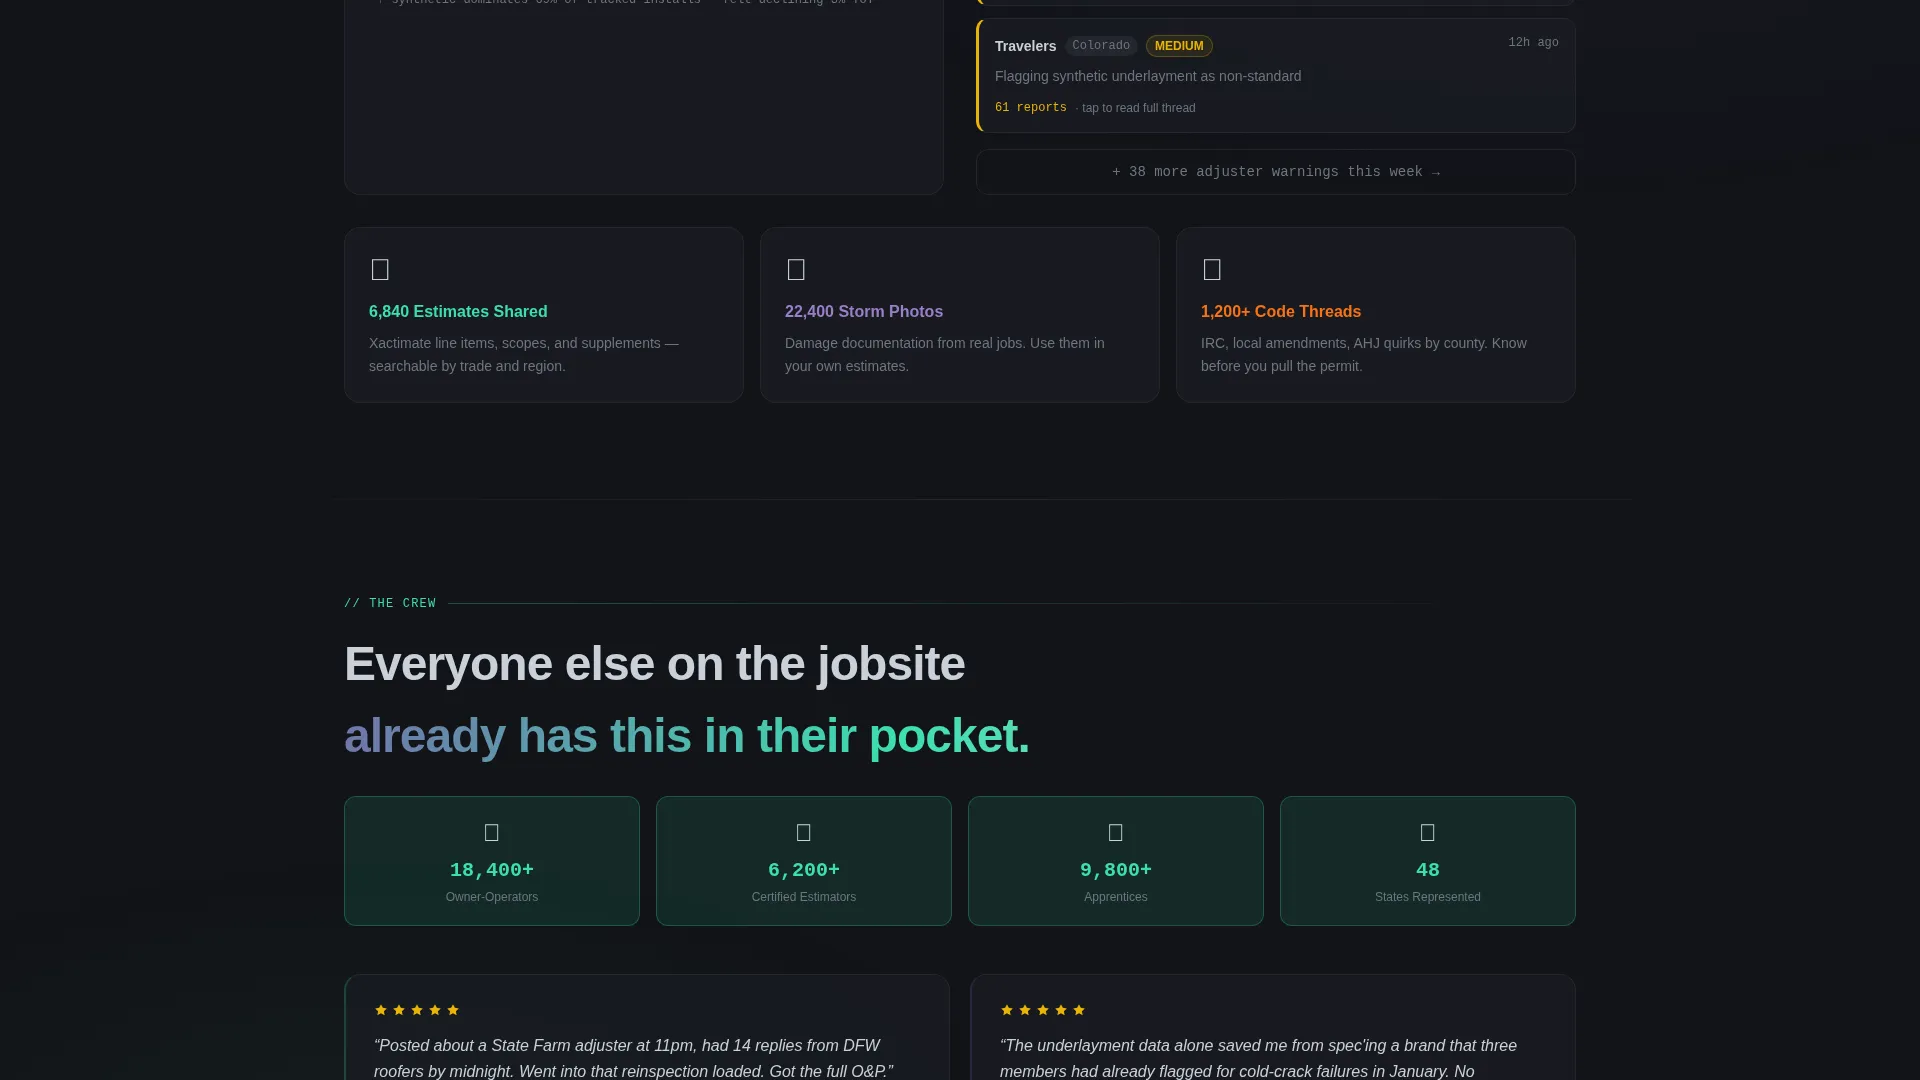1920x1080 pixels.
Task: Click the Colorado tag on Travelers warning
Action: (1101, 46)
